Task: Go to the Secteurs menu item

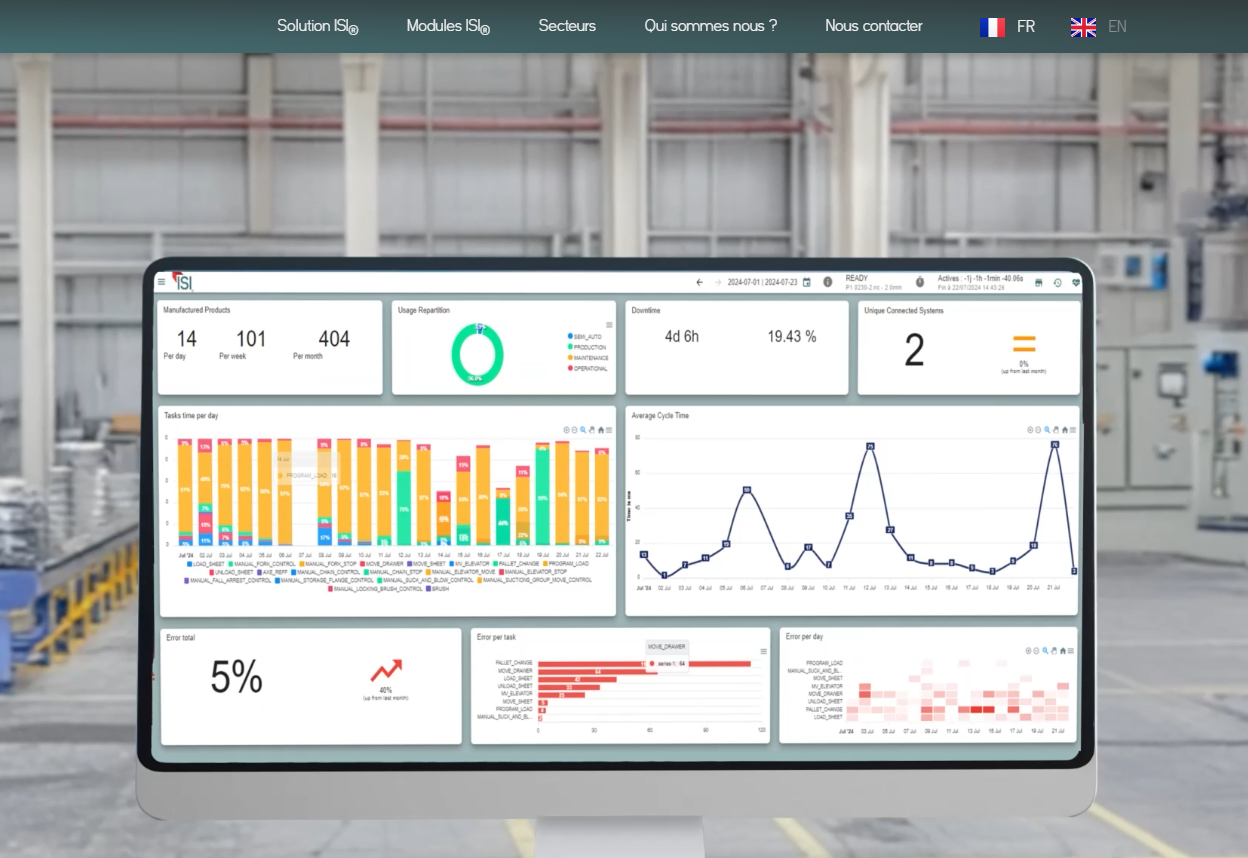Action: [x=567, y=26]
